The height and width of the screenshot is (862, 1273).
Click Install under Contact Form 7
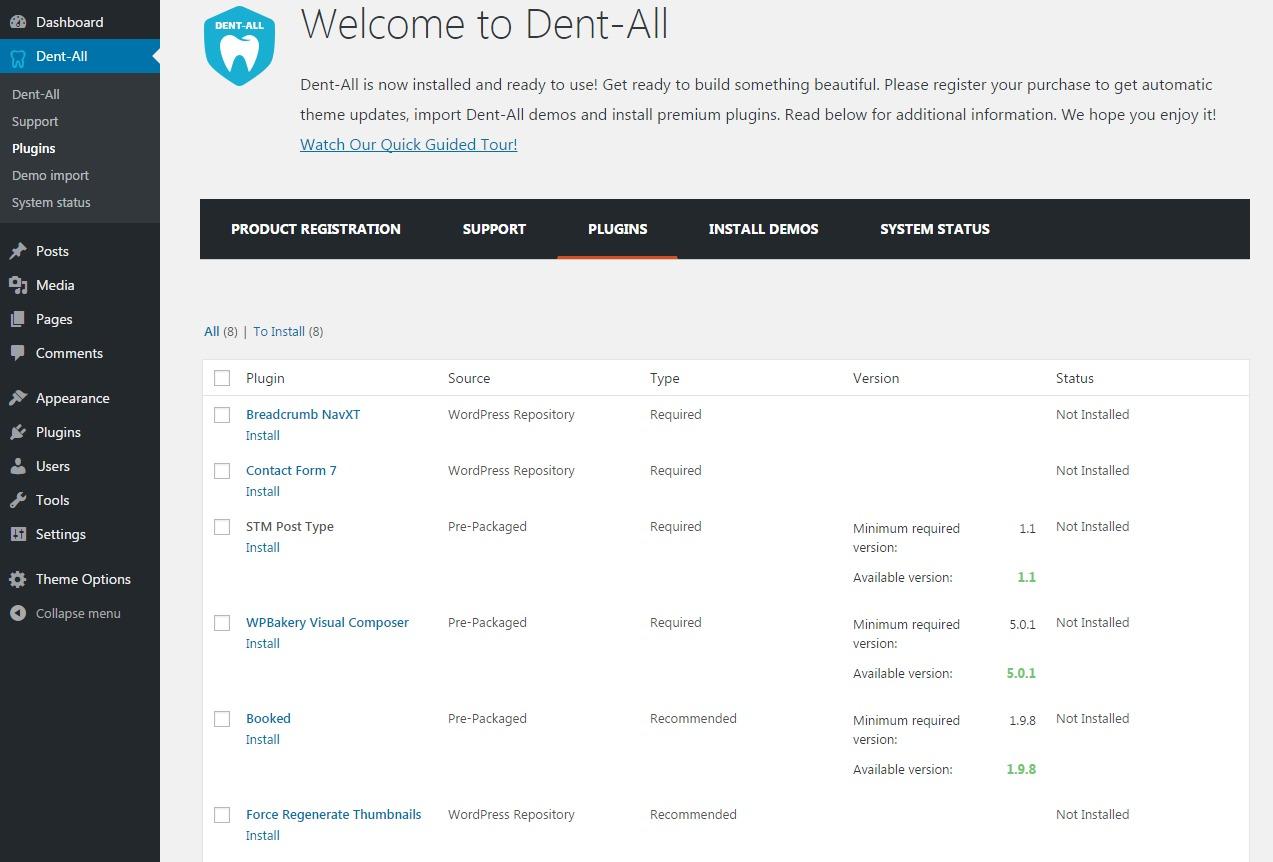coord(263,491)
